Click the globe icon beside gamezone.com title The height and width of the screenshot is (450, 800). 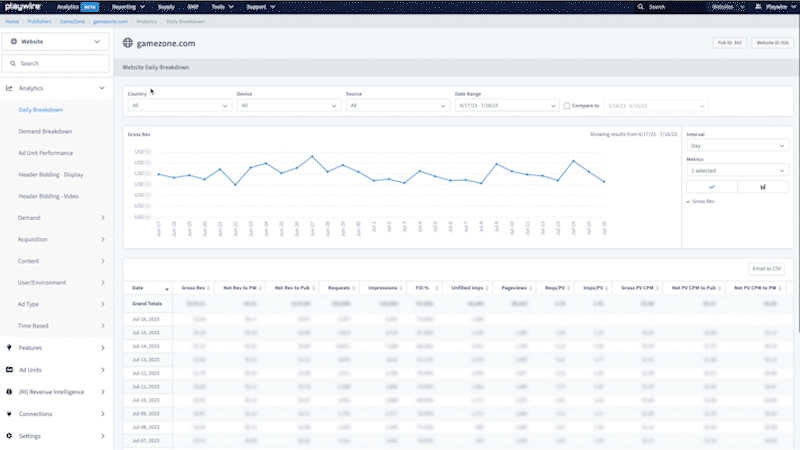pos(128,43)
